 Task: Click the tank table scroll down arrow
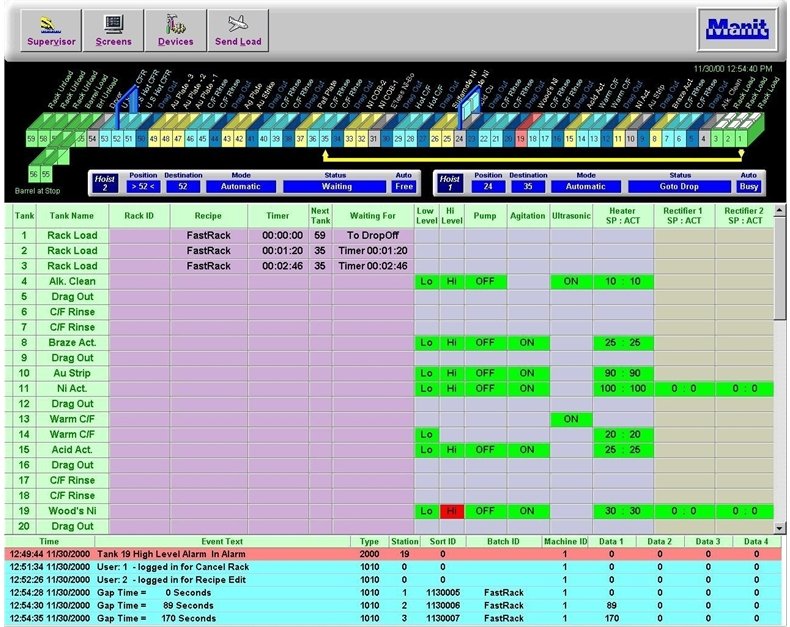(x=781, y=527)
